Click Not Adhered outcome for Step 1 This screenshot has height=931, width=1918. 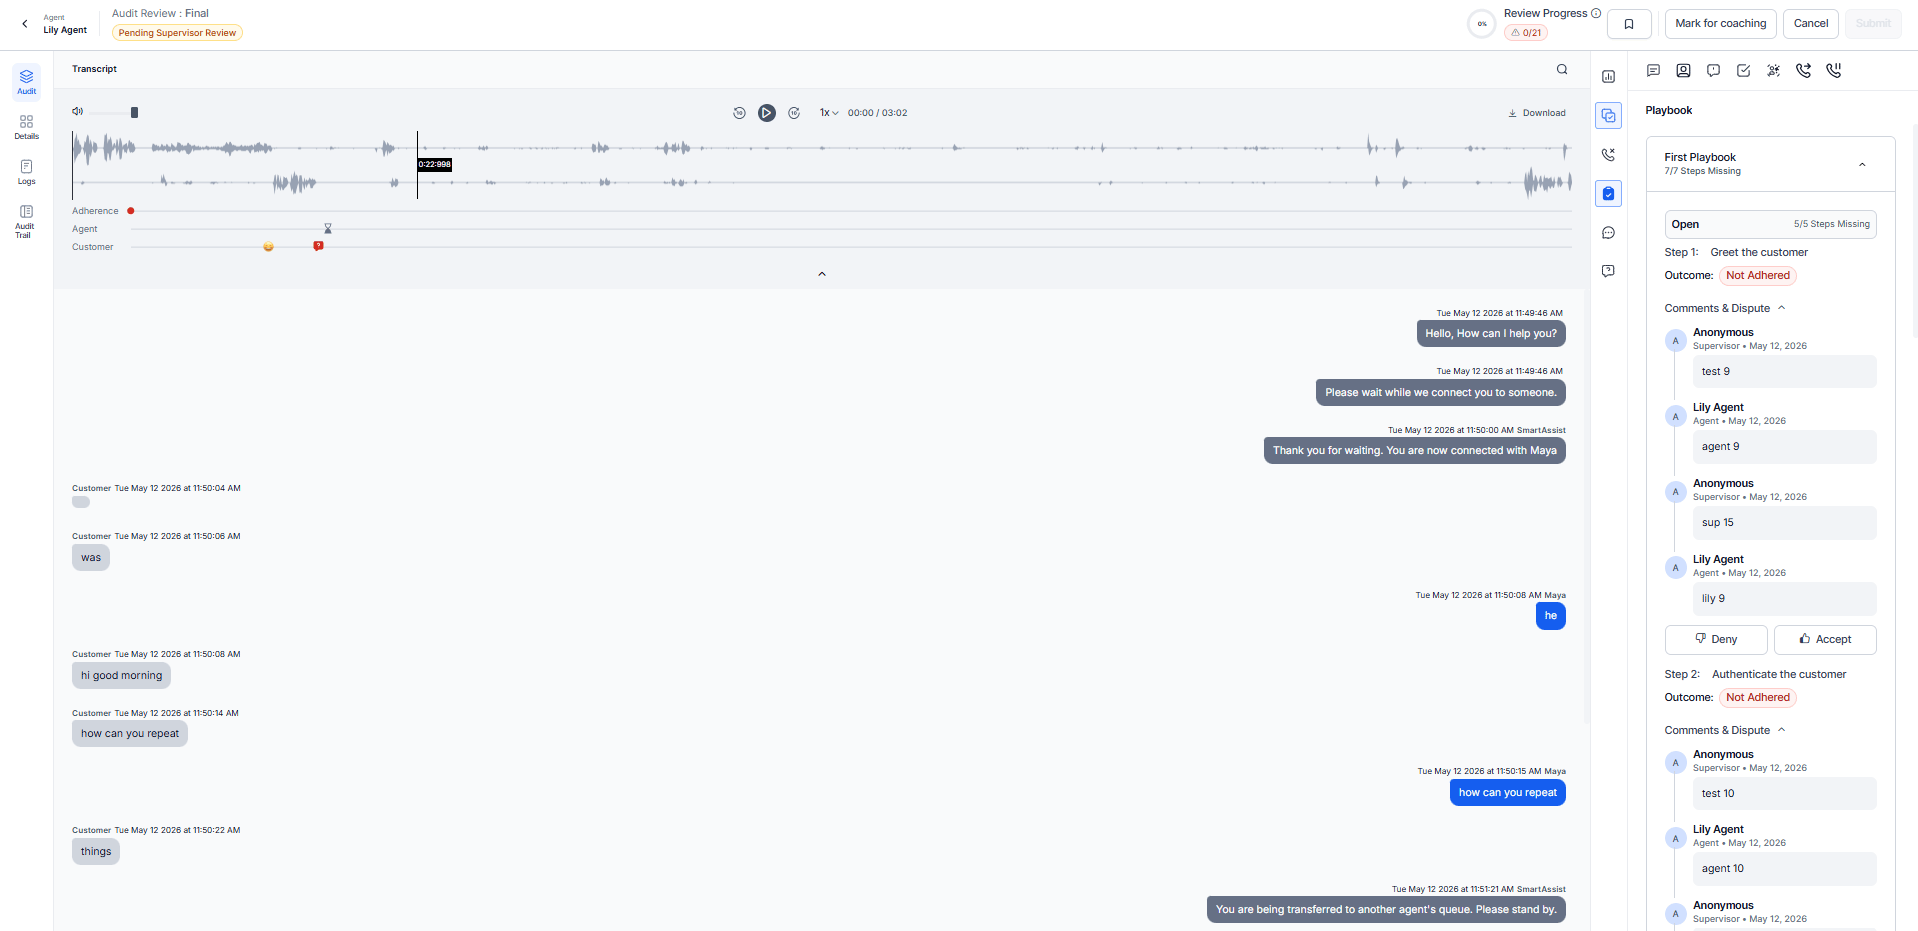tap(1757, 276)
